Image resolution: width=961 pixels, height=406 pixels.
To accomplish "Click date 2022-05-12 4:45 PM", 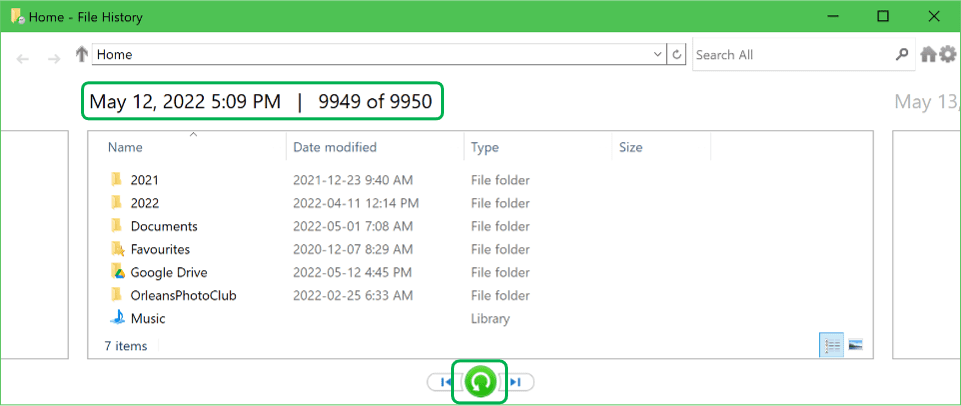I will point(352,272).
